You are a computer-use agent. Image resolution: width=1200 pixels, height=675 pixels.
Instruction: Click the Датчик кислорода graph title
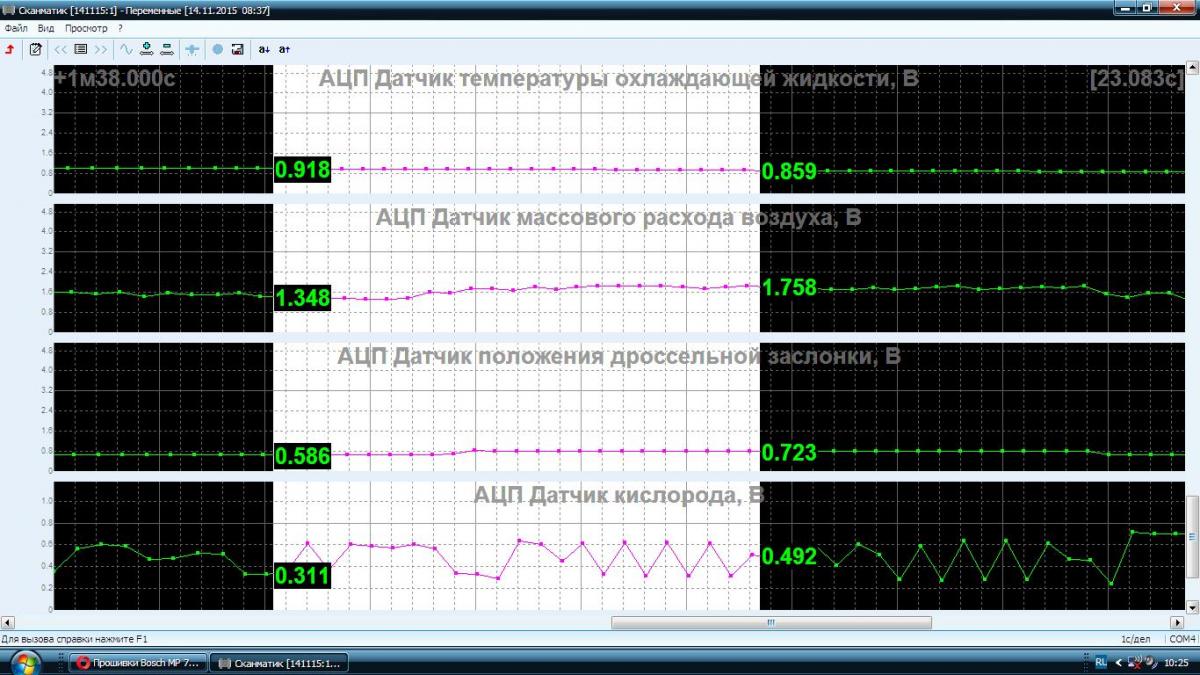point(619,494)
